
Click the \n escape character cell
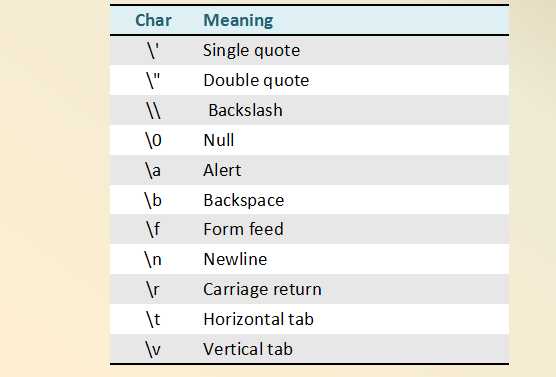(153, 260)
